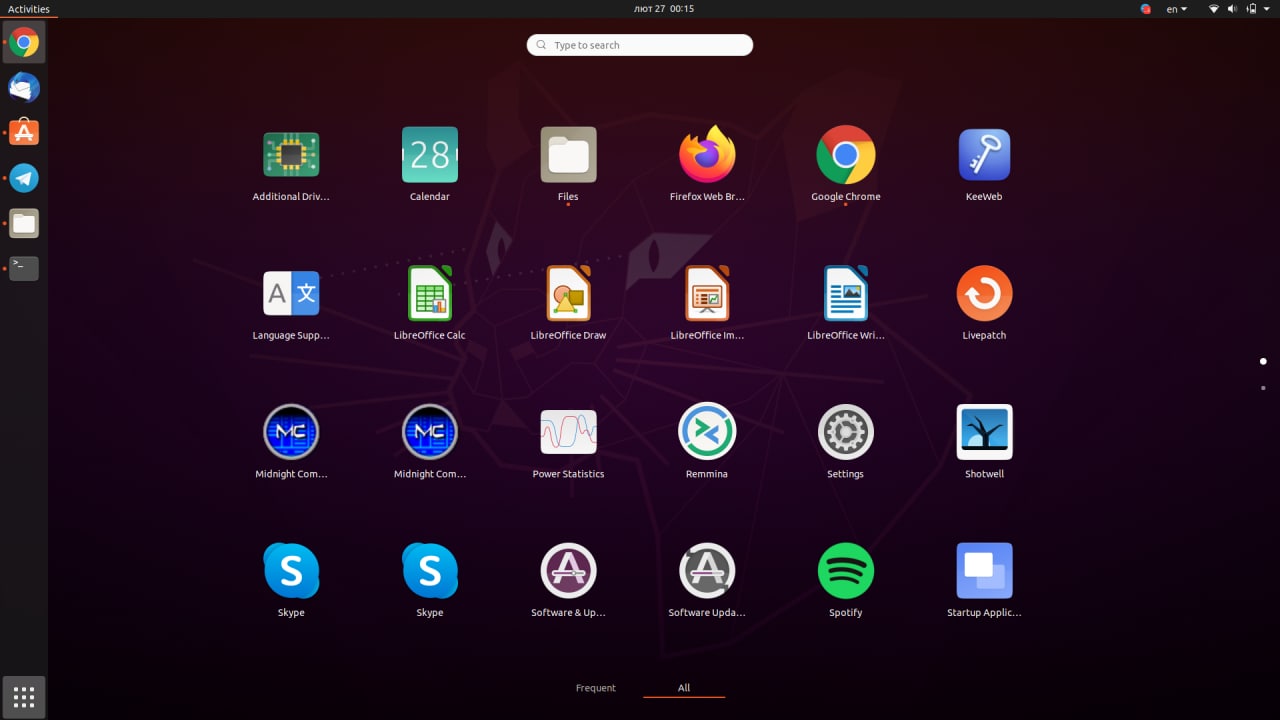Open Ubuntu Software in the dock
The width and height of the screenshot is (1280, 720).
tap(24, 132)
